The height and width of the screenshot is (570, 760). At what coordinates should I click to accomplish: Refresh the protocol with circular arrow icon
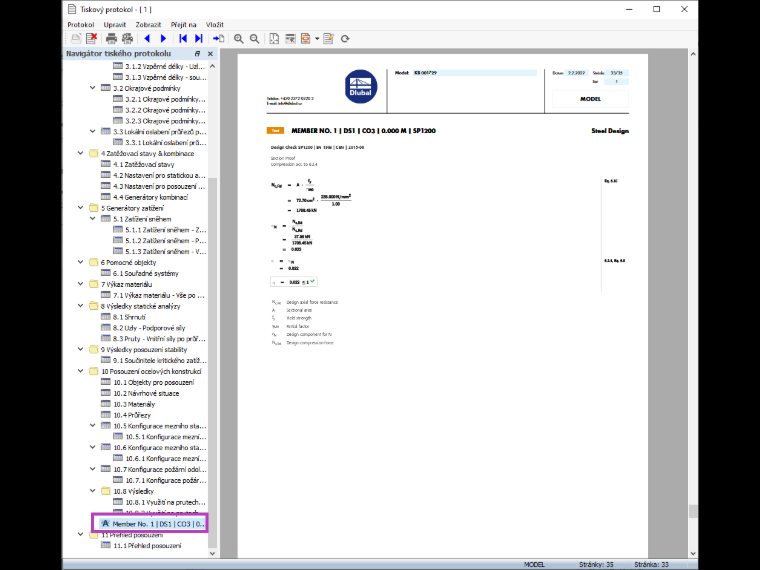click(345, 39)
